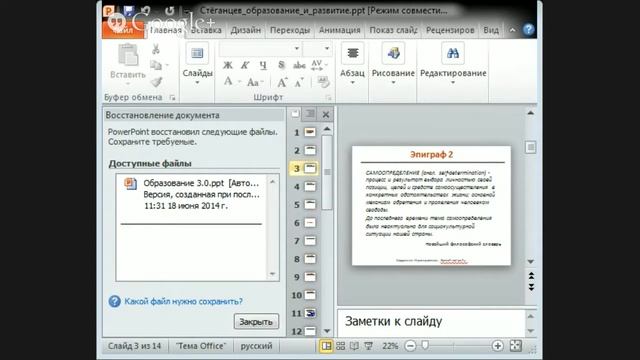
Task: Click the zoom in plus button
Action: pos(497,346)
